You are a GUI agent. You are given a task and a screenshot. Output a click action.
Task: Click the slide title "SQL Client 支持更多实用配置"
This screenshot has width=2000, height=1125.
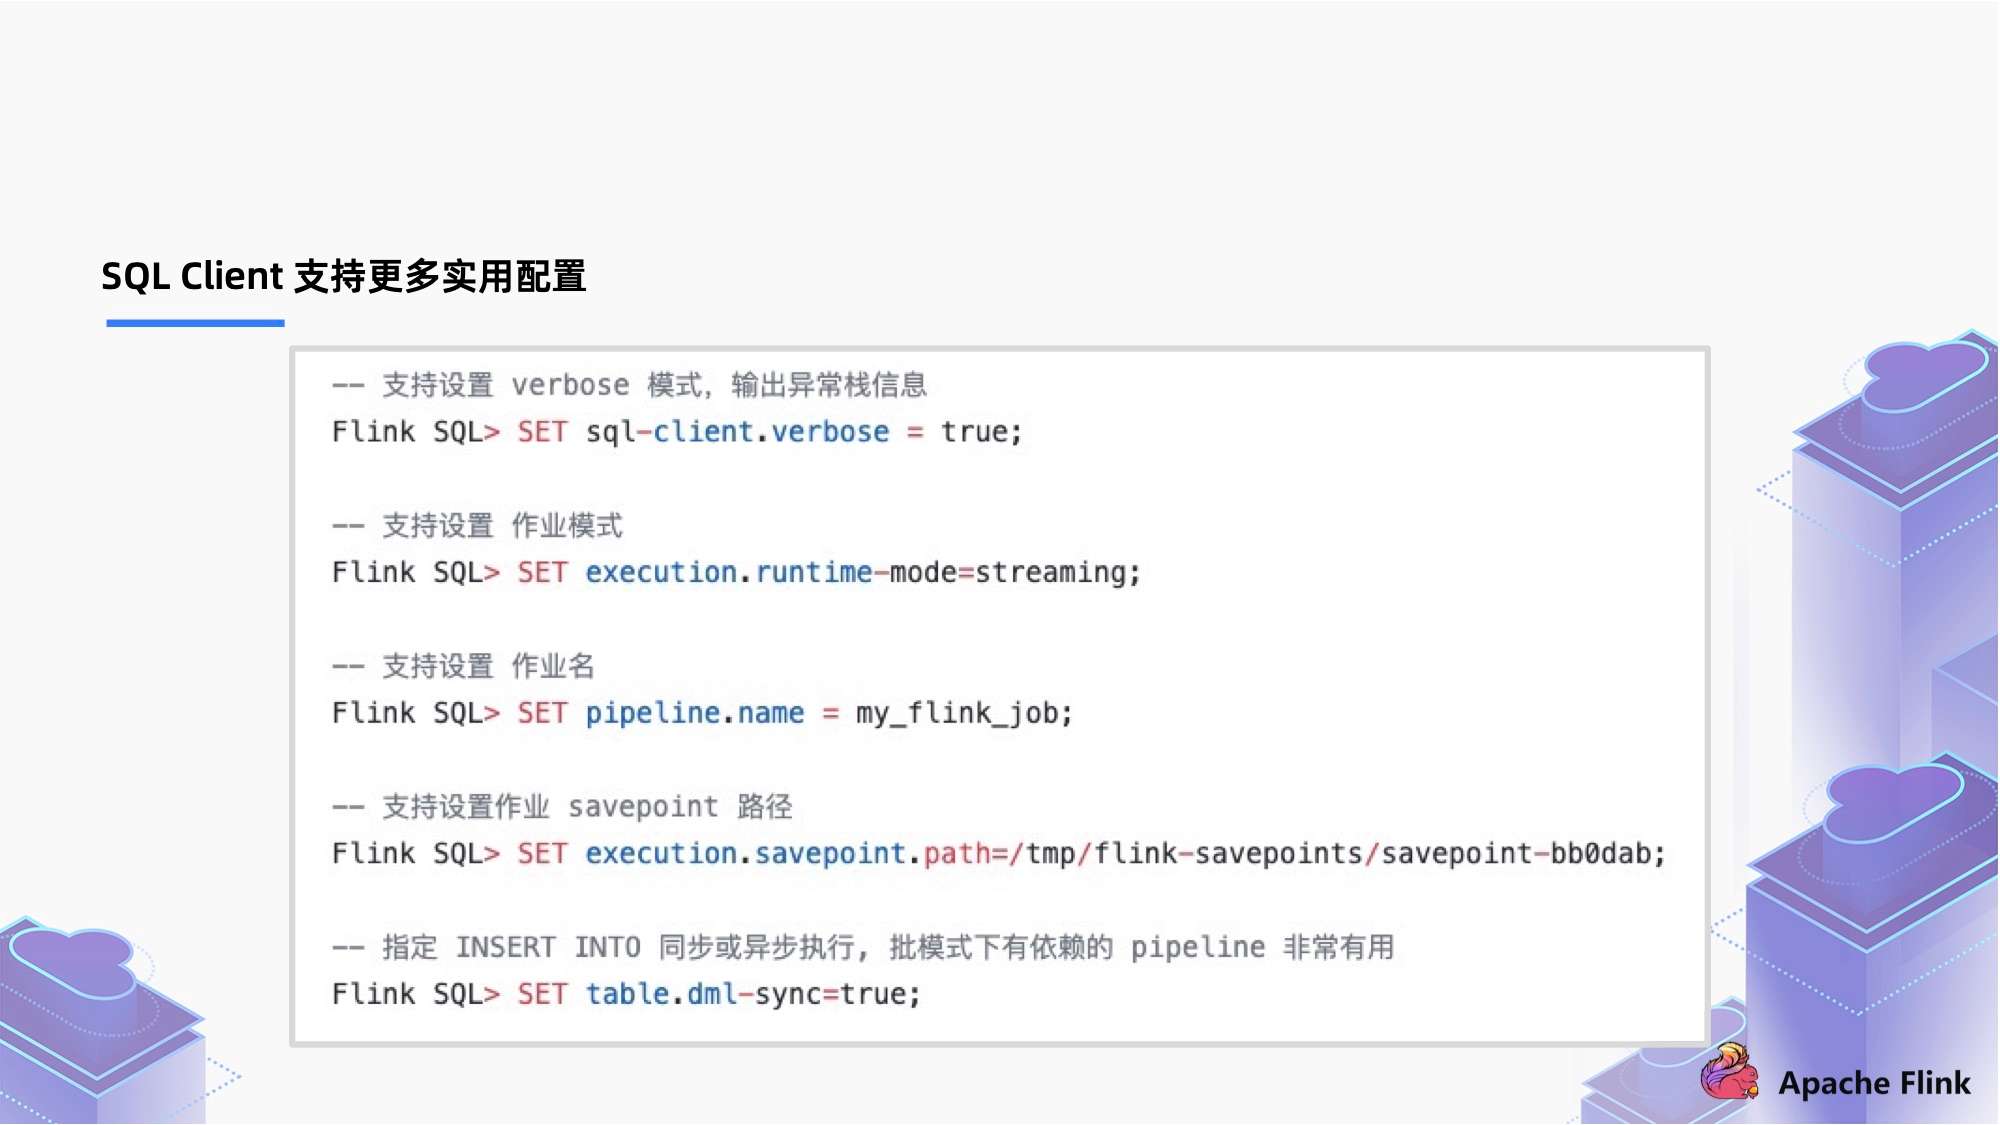(343, 276)
